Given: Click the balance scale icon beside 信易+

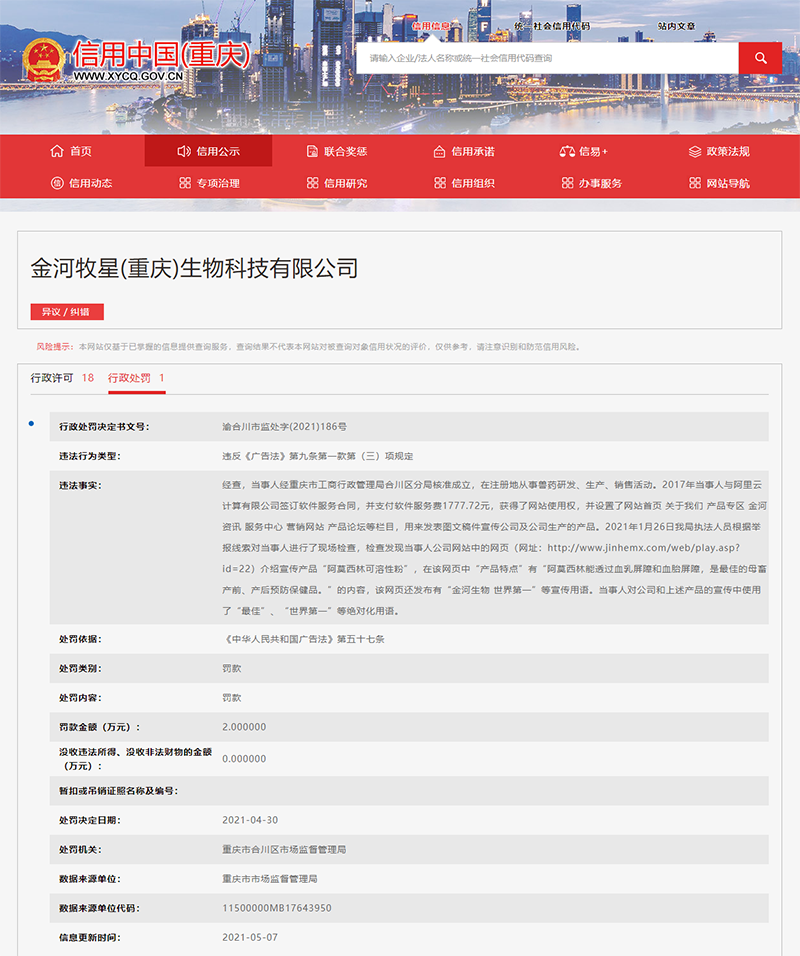Looking at the screenshot, I should pos(567,151).
